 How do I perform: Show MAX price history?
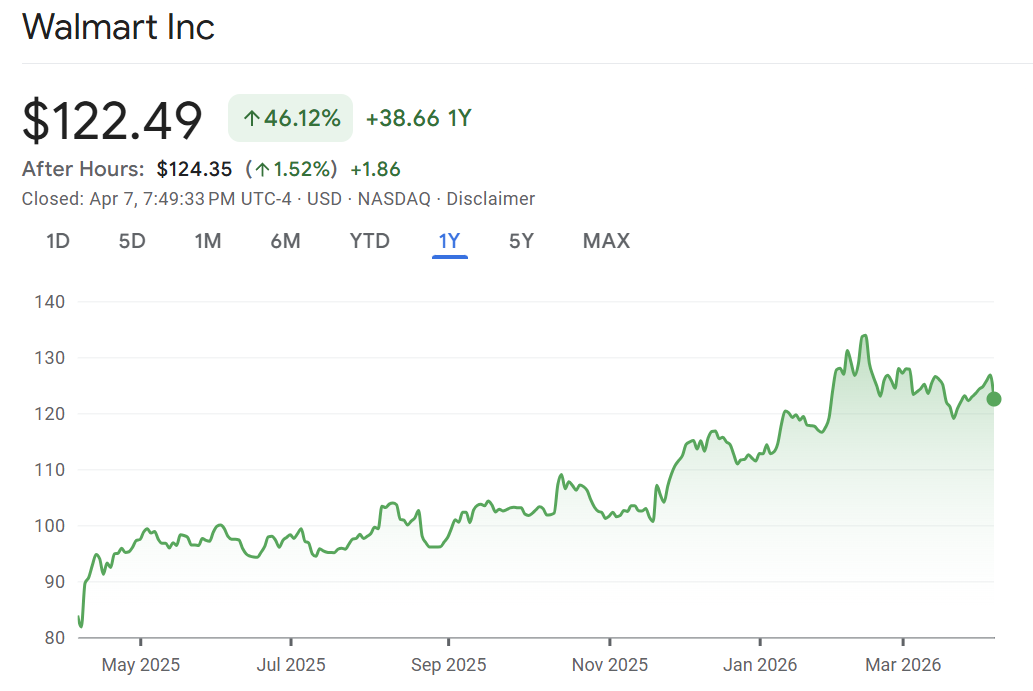[x=606, y=241]
